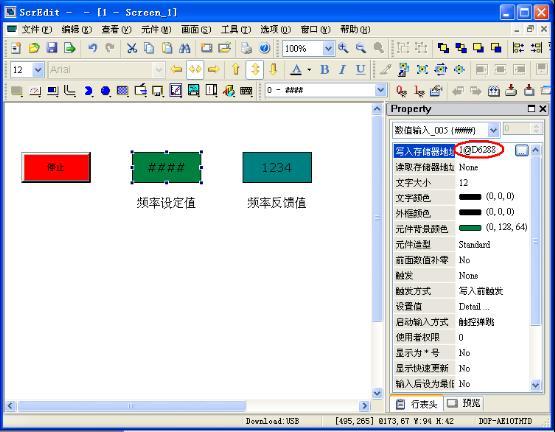Click the Save floppy disk icon

pyautogui.click(x=52, y=48)
